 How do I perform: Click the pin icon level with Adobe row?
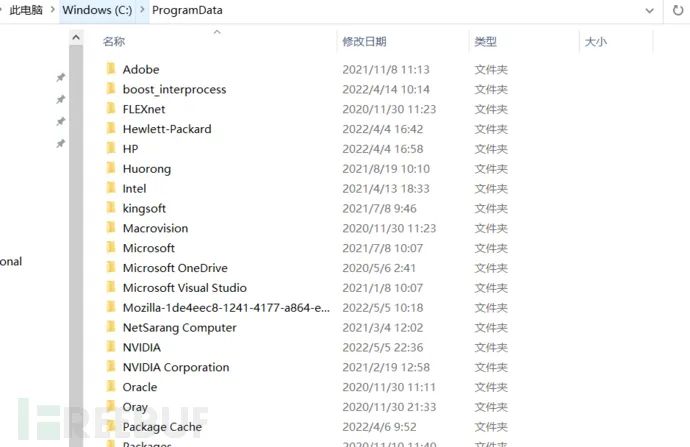(61, 77)
